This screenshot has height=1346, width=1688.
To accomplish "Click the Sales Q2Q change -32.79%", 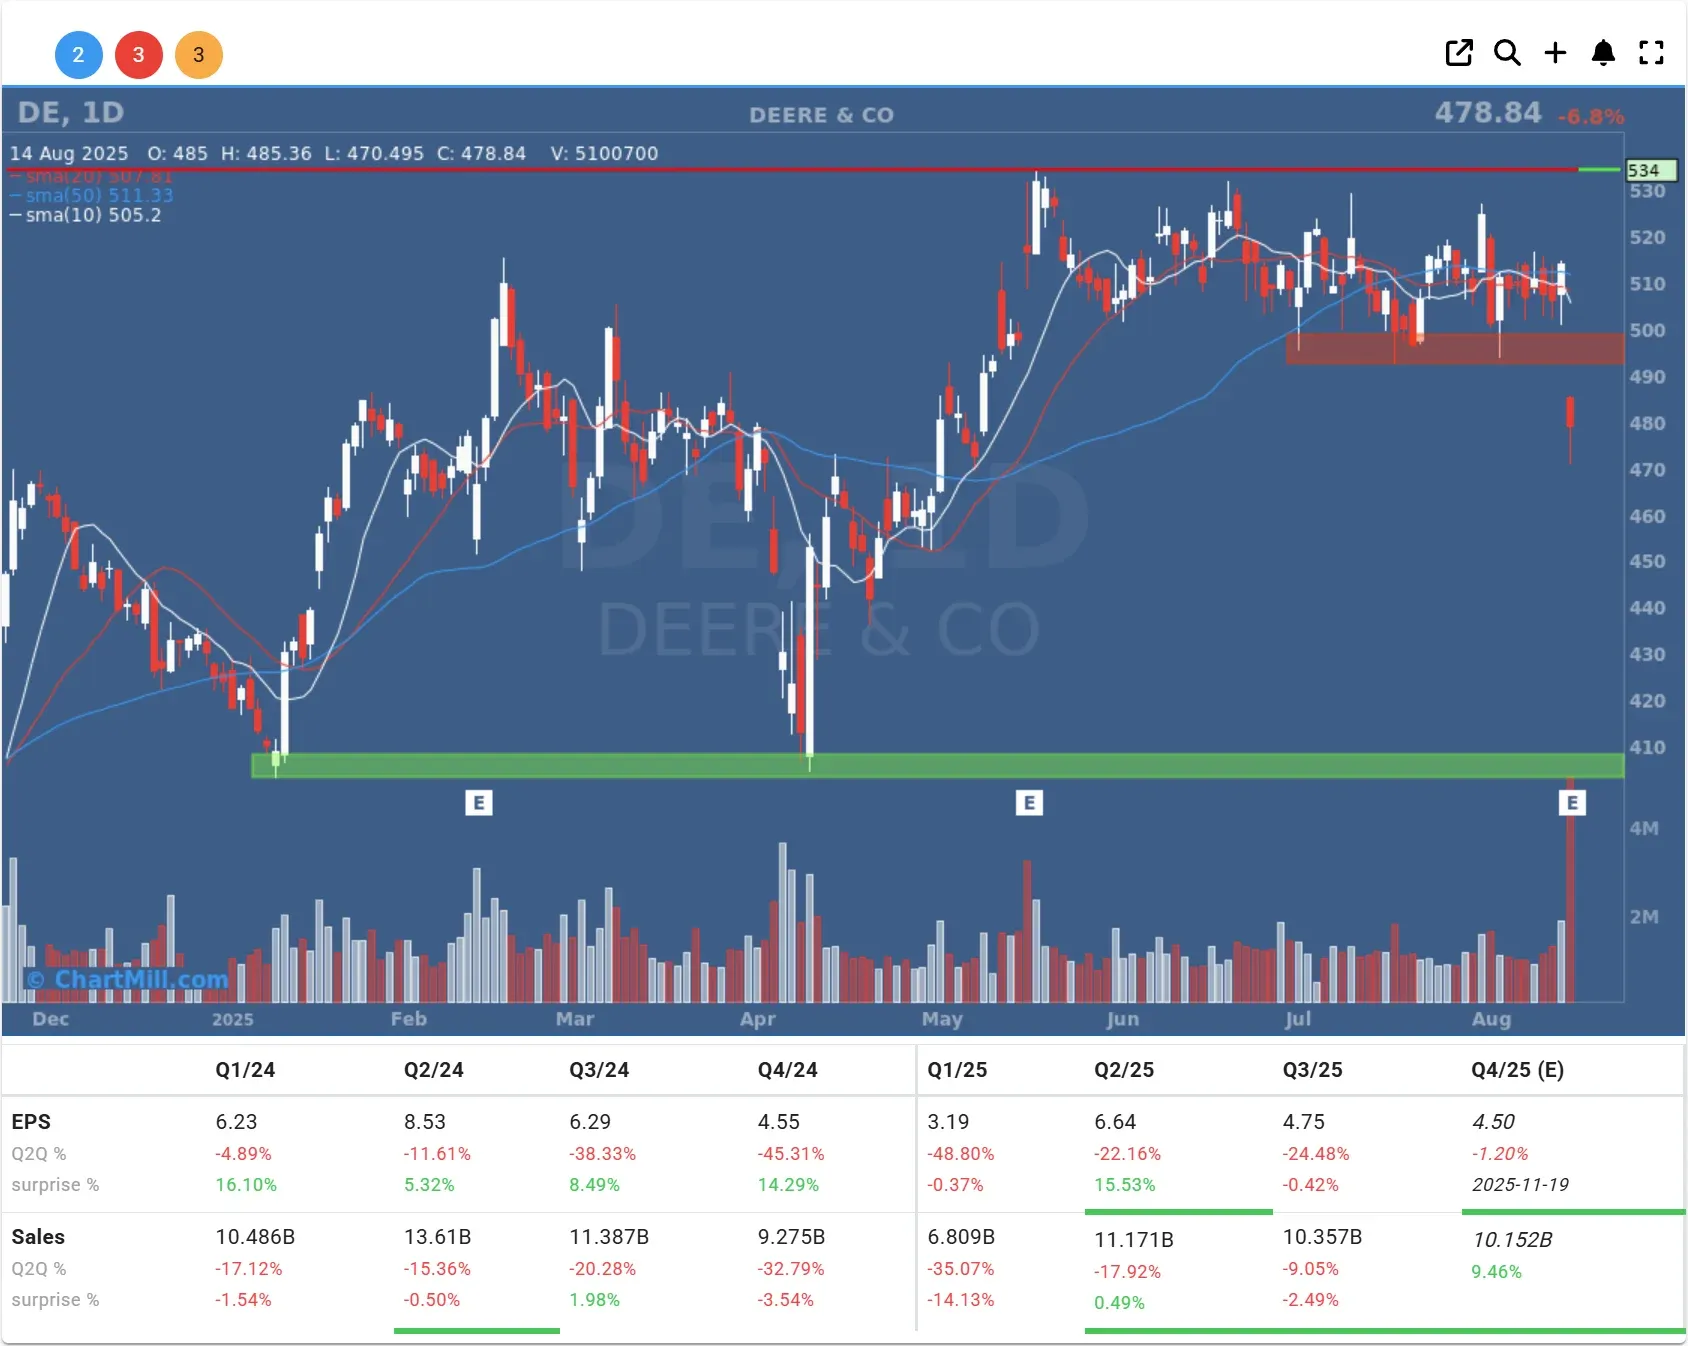I will (791, 1269).
